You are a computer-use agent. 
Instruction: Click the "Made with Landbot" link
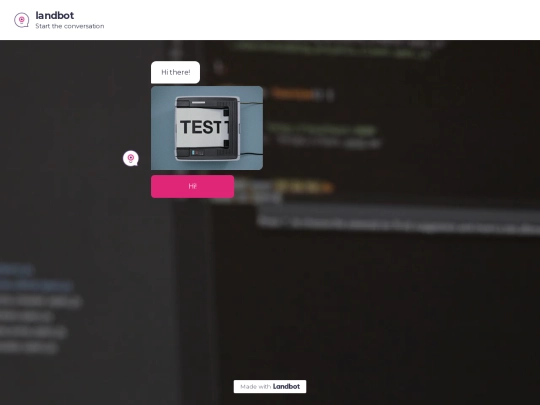[x=270, y=386]
